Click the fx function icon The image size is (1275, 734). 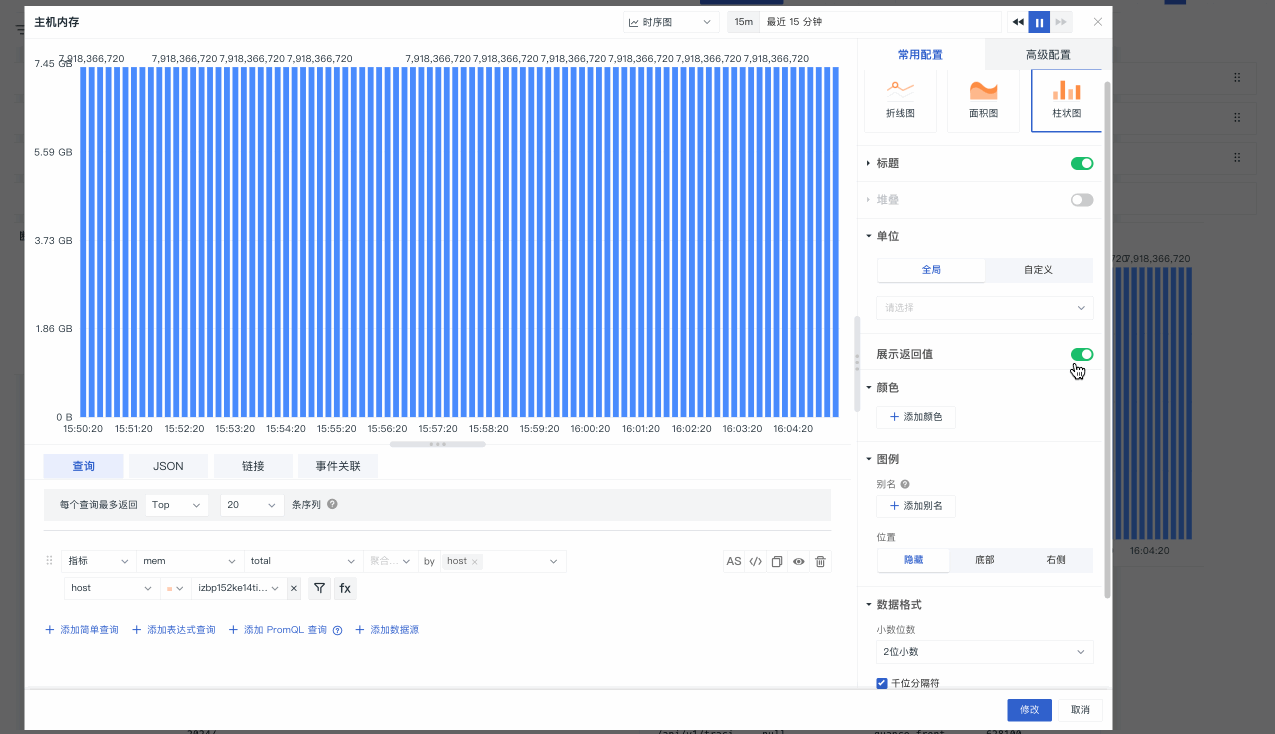[x=345, y=588]
